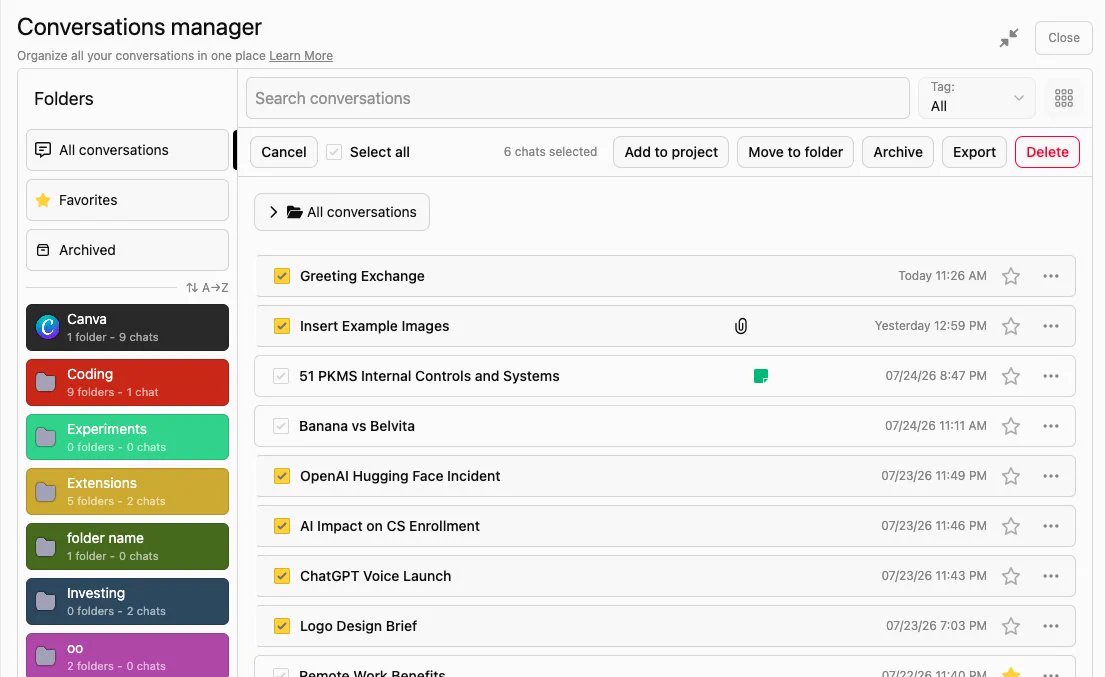
Task: Focus the Search conversations field
Action: coord(578,98)
